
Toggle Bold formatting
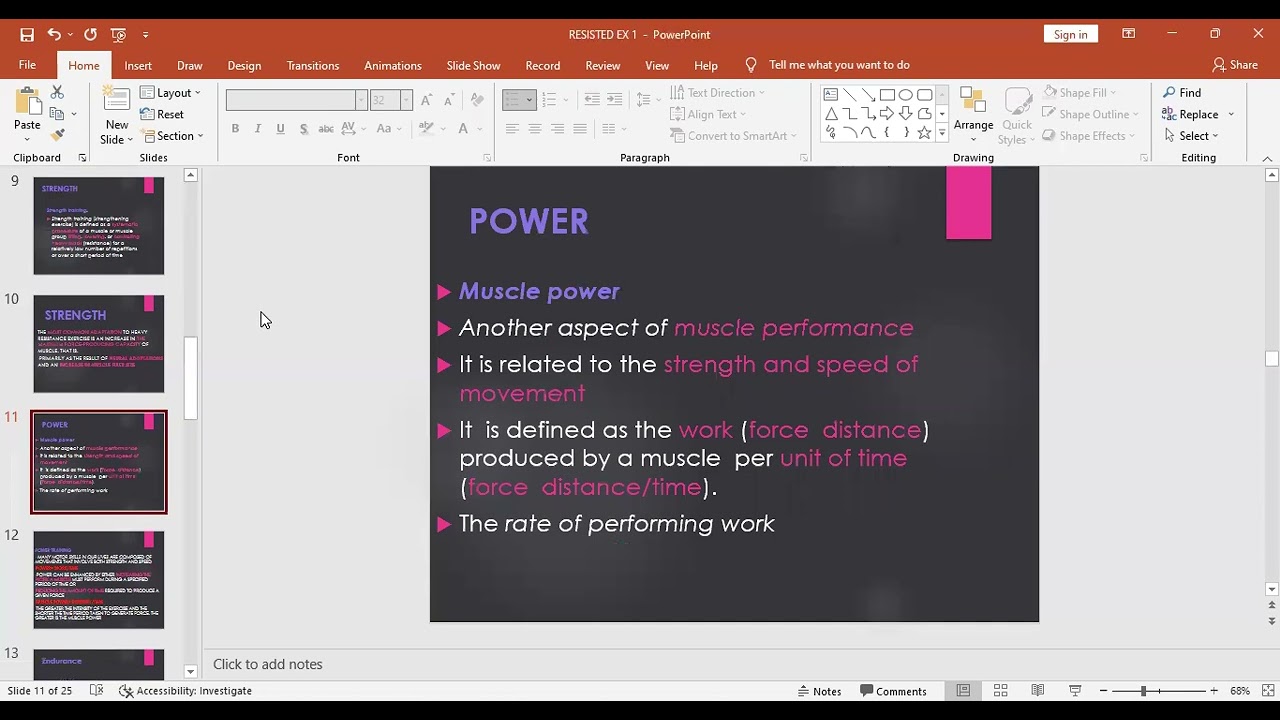pos(235,128)
